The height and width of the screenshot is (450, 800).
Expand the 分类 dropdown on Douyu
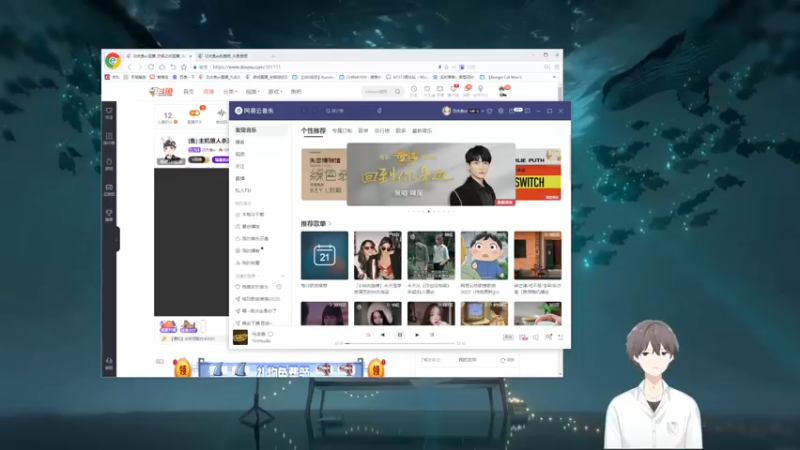click(x=230, y=92)
